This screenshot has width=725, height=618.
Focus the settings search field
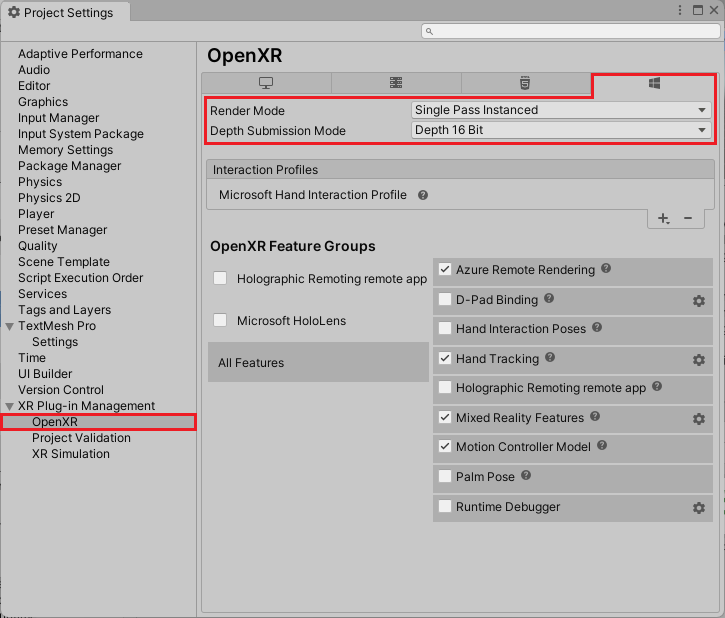(571, 31)
